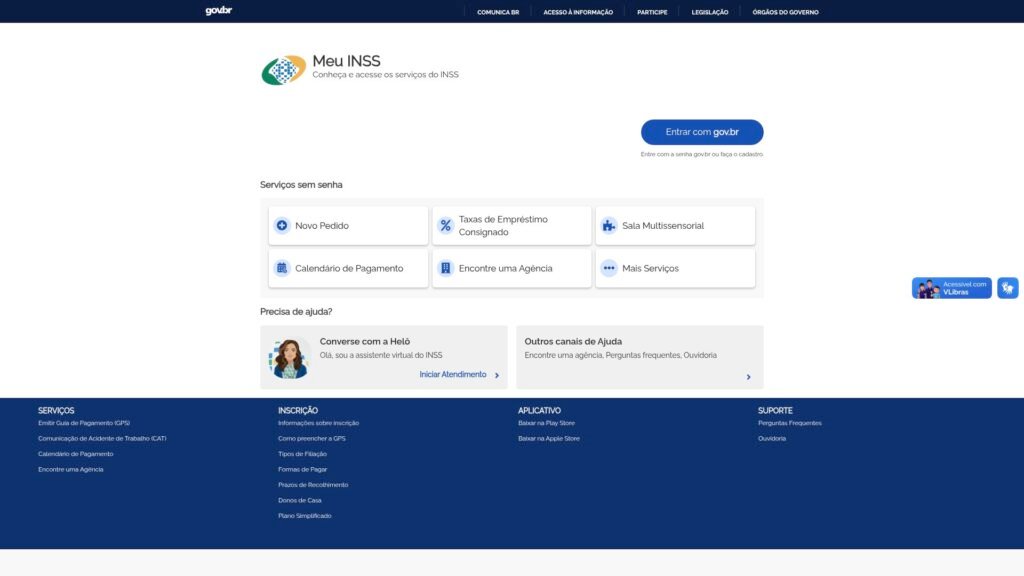Click the puzzle icon for Sala Multissensorial
This screenshot has height=576, width=1024.
(609, 226)
